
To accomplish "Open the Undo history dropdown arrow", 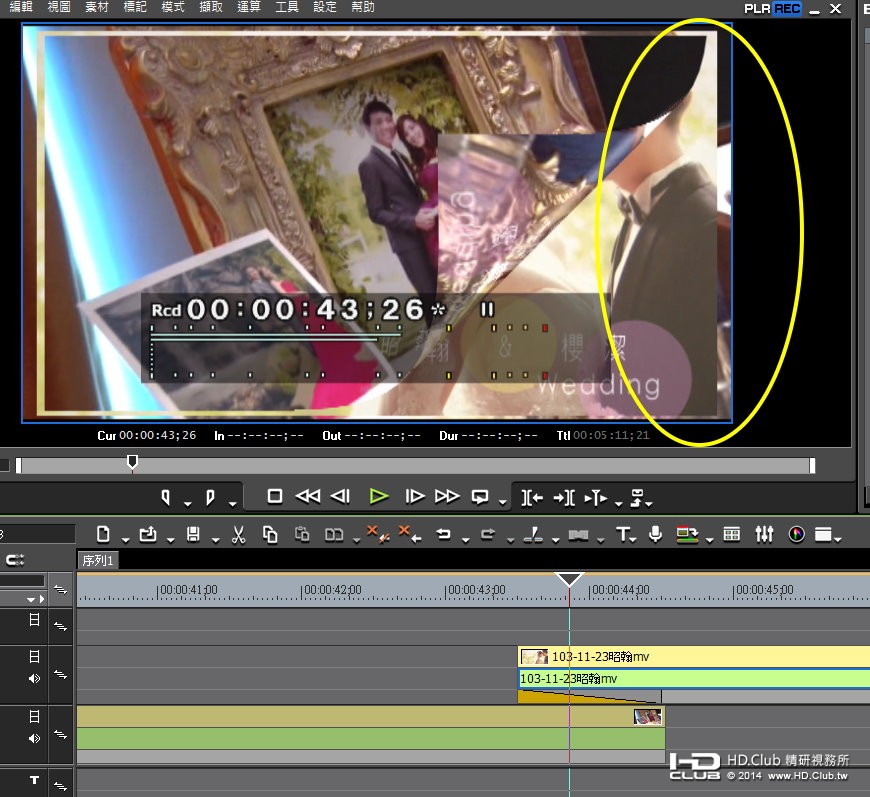I will coord(466,539).
